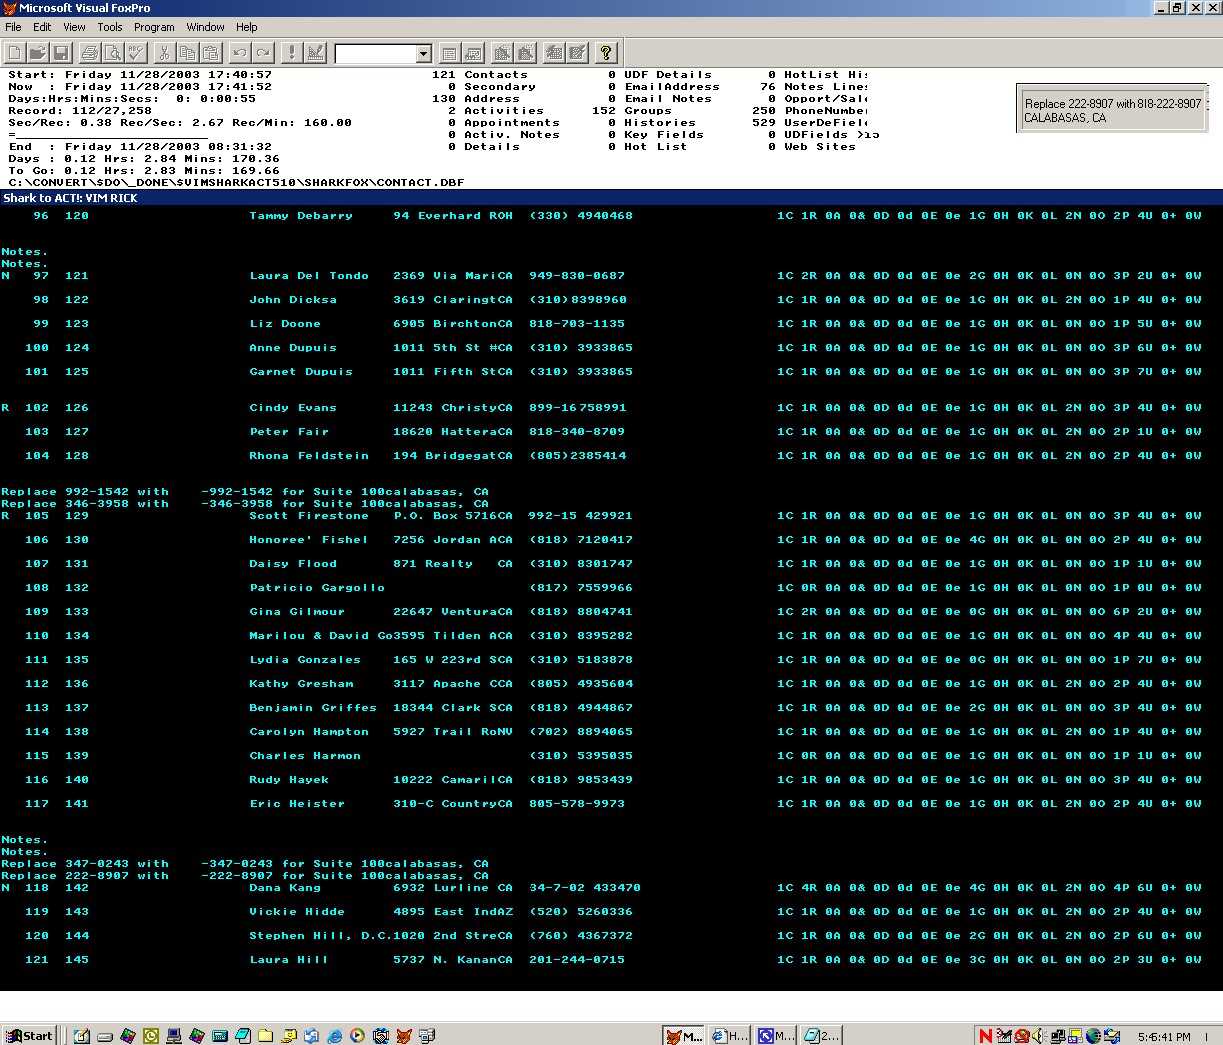1223x1045 pixels.
Task: Launch Windows Media Player from Quick Launch
Action: coord(357,1036)
